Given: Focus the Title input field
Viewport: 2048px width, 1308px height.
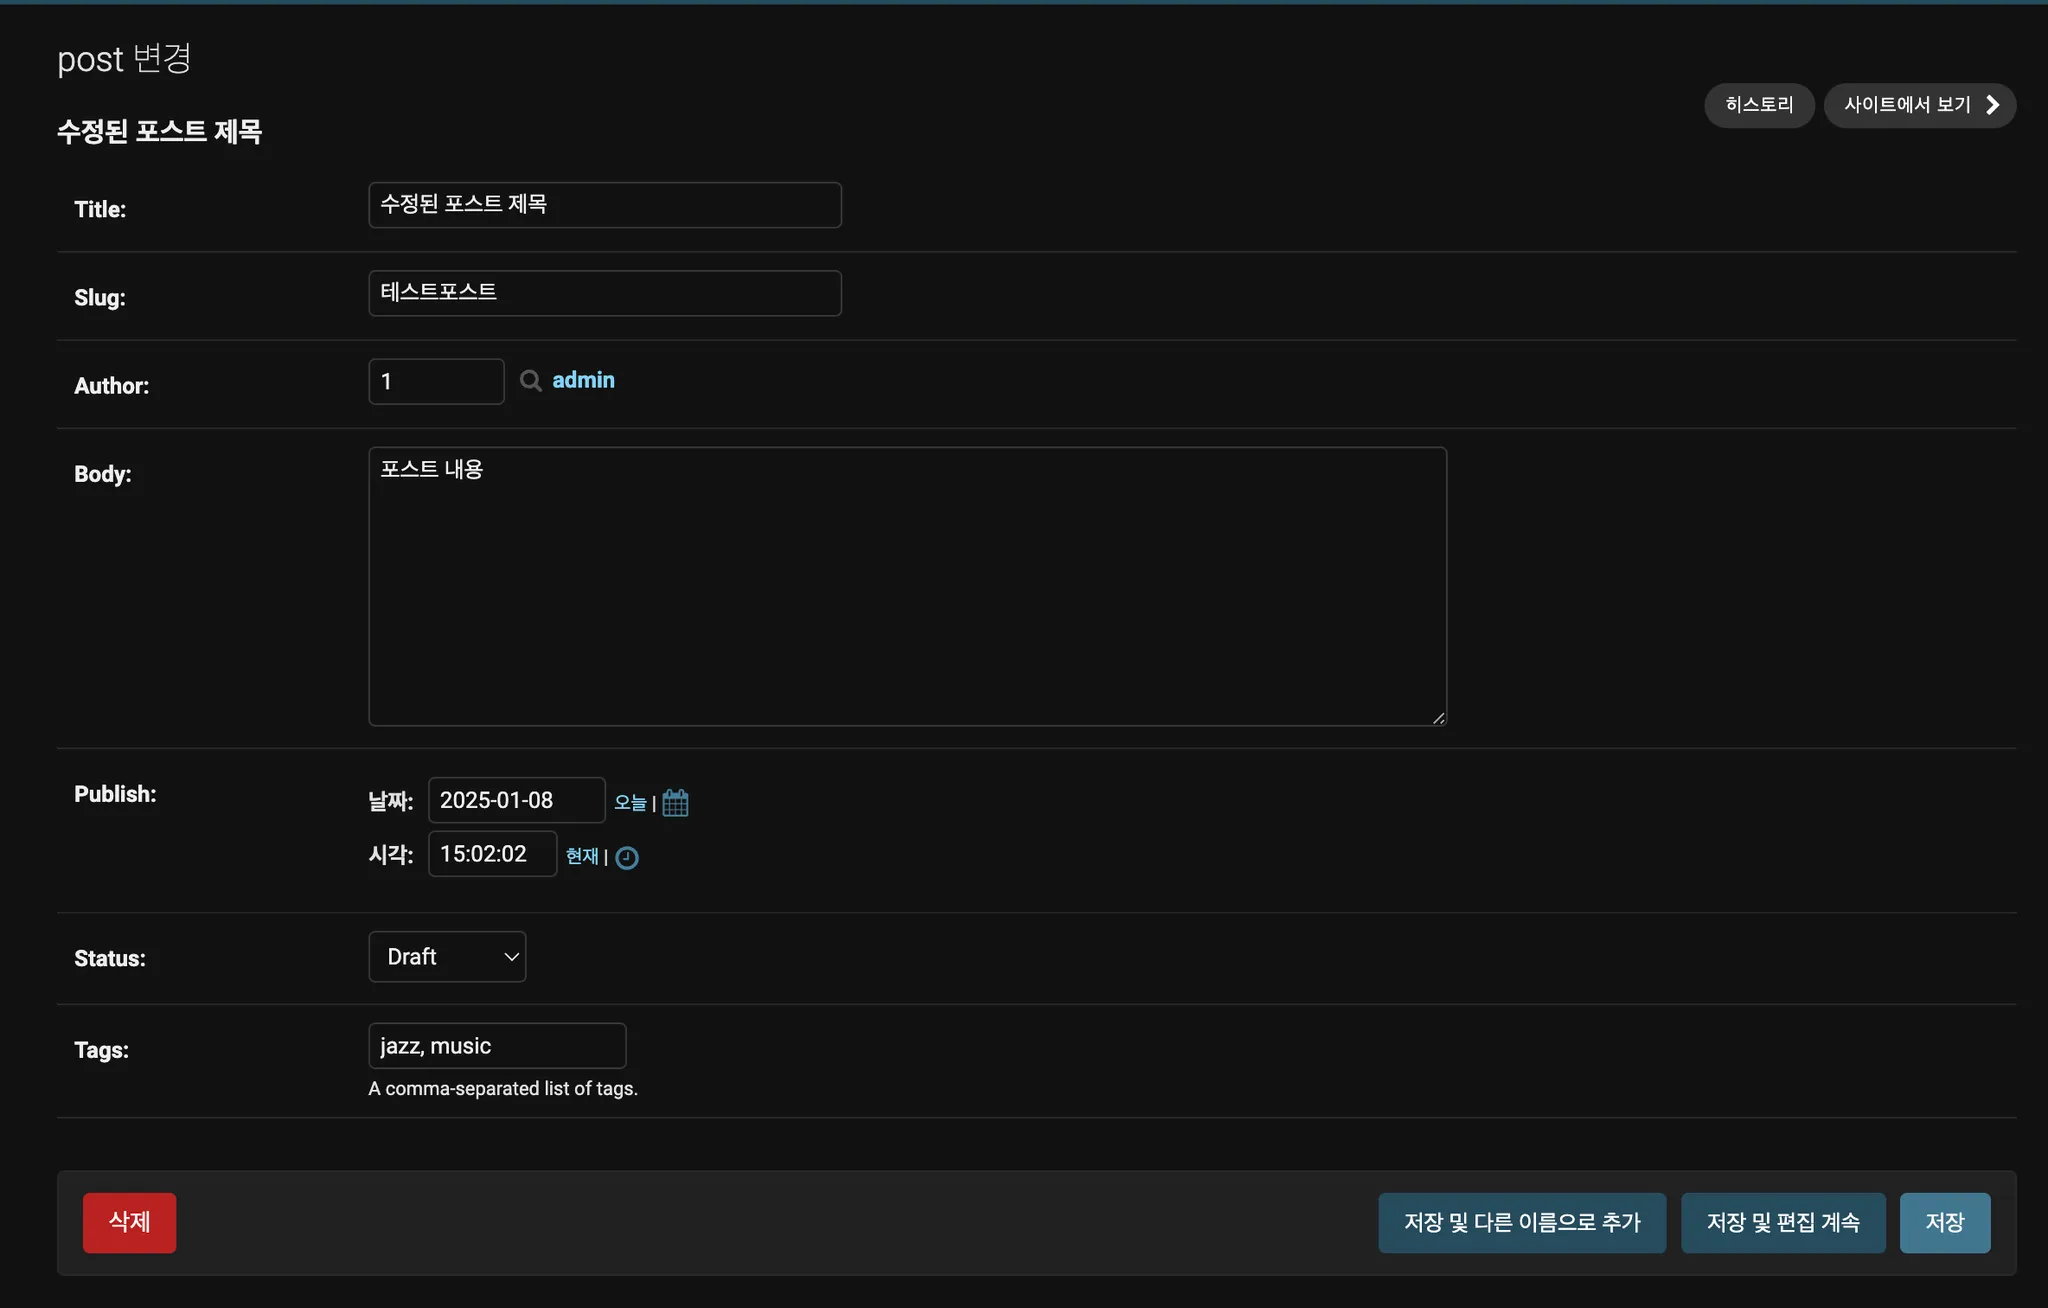Looking at the screenshot, I should 604,205.
